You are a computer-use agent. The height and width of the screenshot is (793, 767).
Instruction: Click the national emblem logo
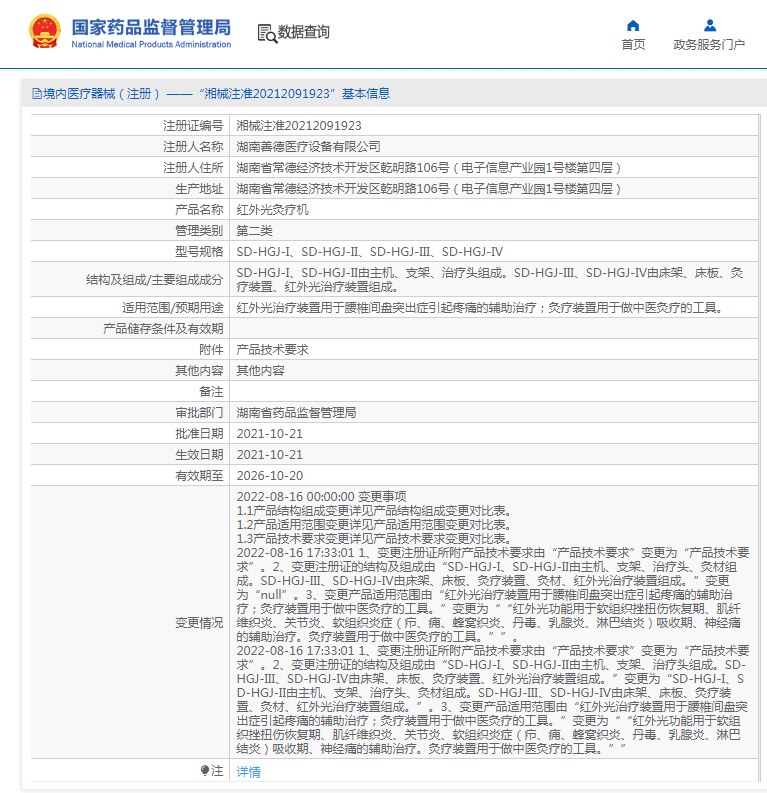pyautogui.click(x=44, y=31)
